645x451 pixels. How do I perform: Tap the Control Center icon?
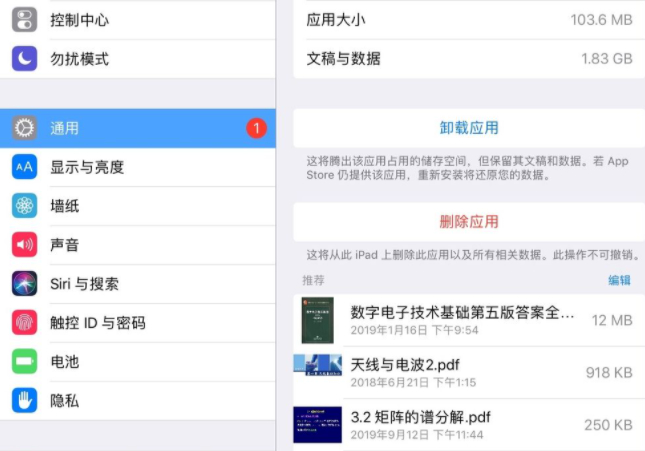point(24,19)
